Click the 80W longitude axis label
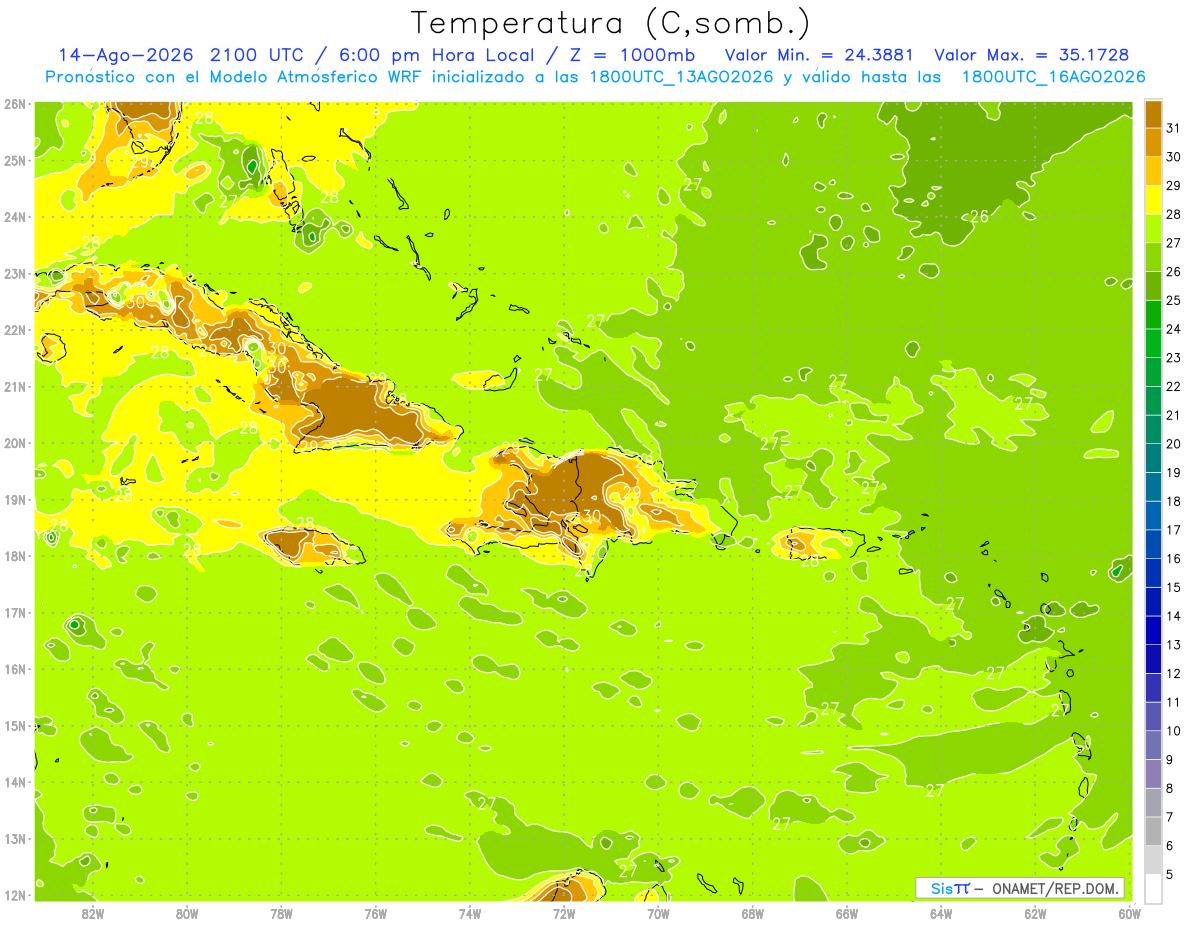Image resolution: width=1200 pixels, height=927 pixels. (x=187, y=914)
